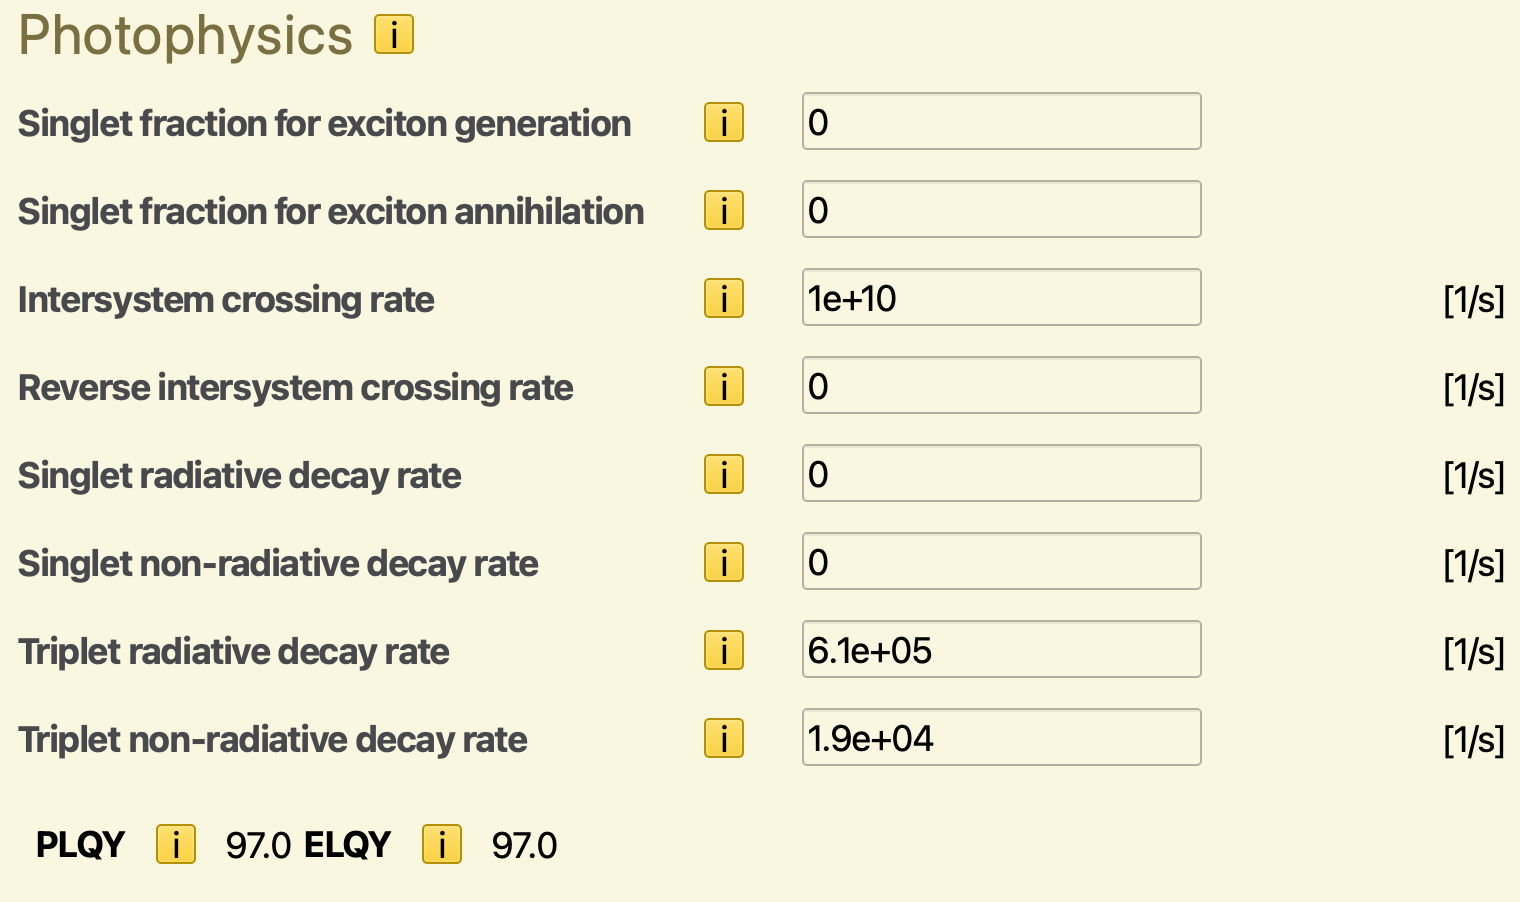Show info for Singlet fraction exciton annihilation
The image size is (1520, 902).
[723, 211]
